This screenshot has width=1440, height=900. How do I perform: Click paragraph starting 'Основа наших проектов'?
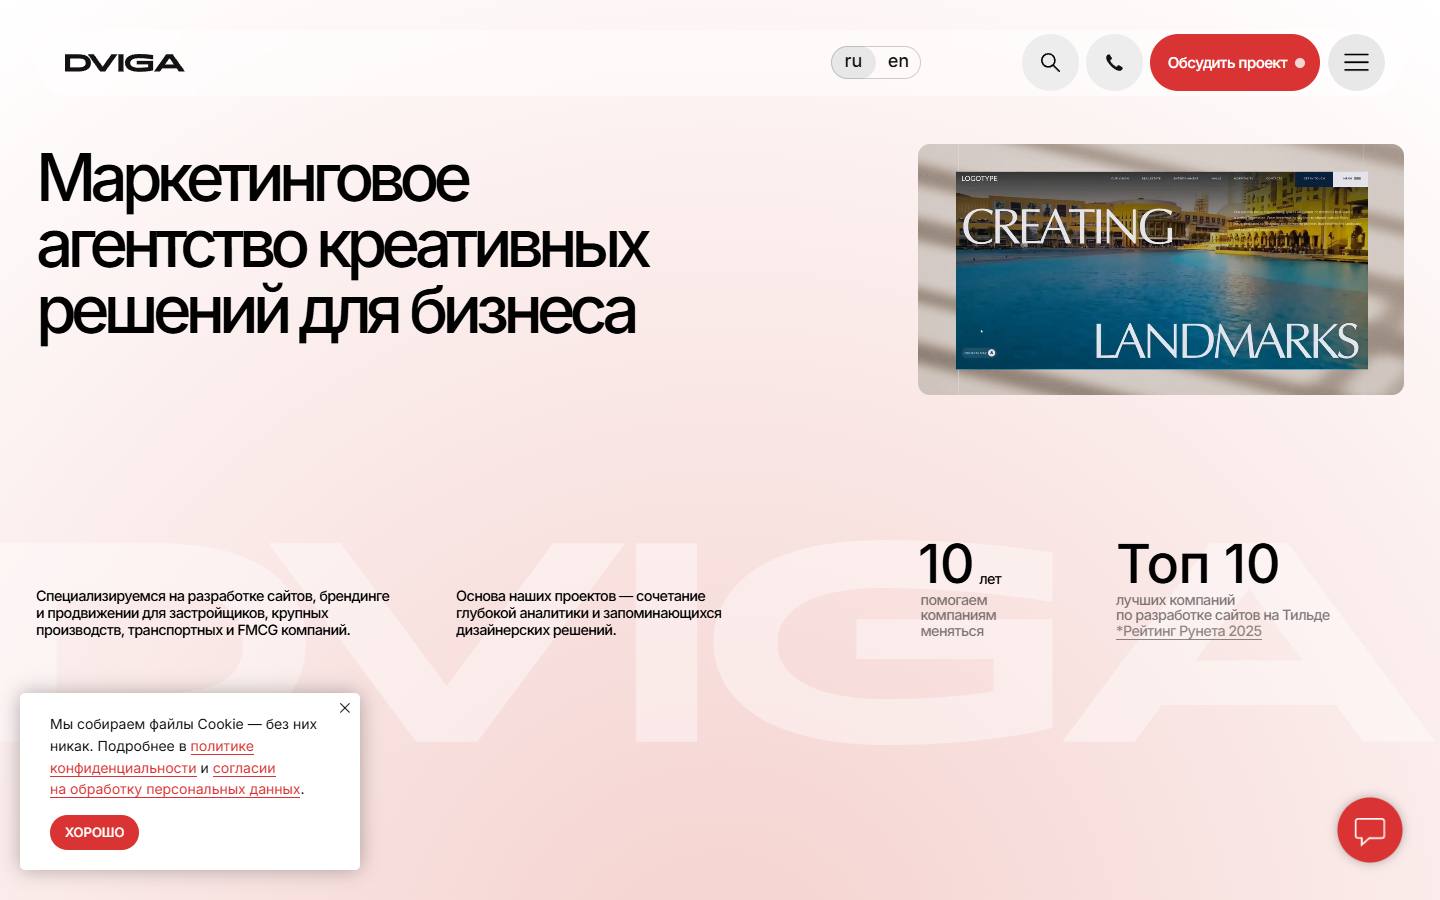(588, 613)
